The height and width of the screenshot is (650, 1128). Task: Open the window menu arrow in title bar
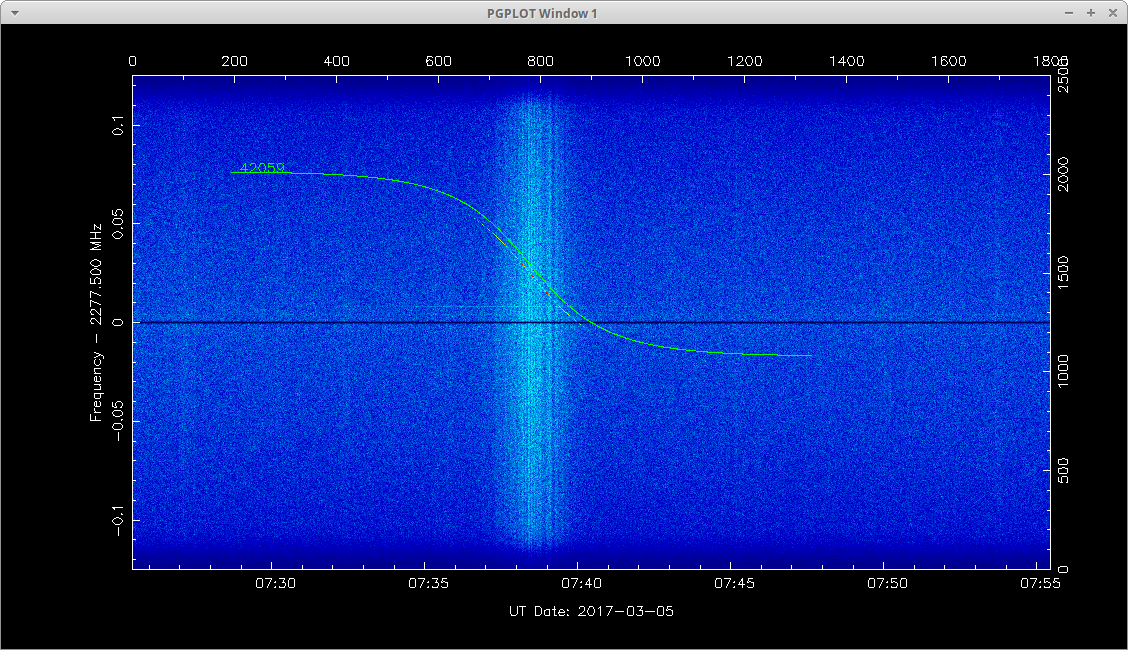[13, 13]
